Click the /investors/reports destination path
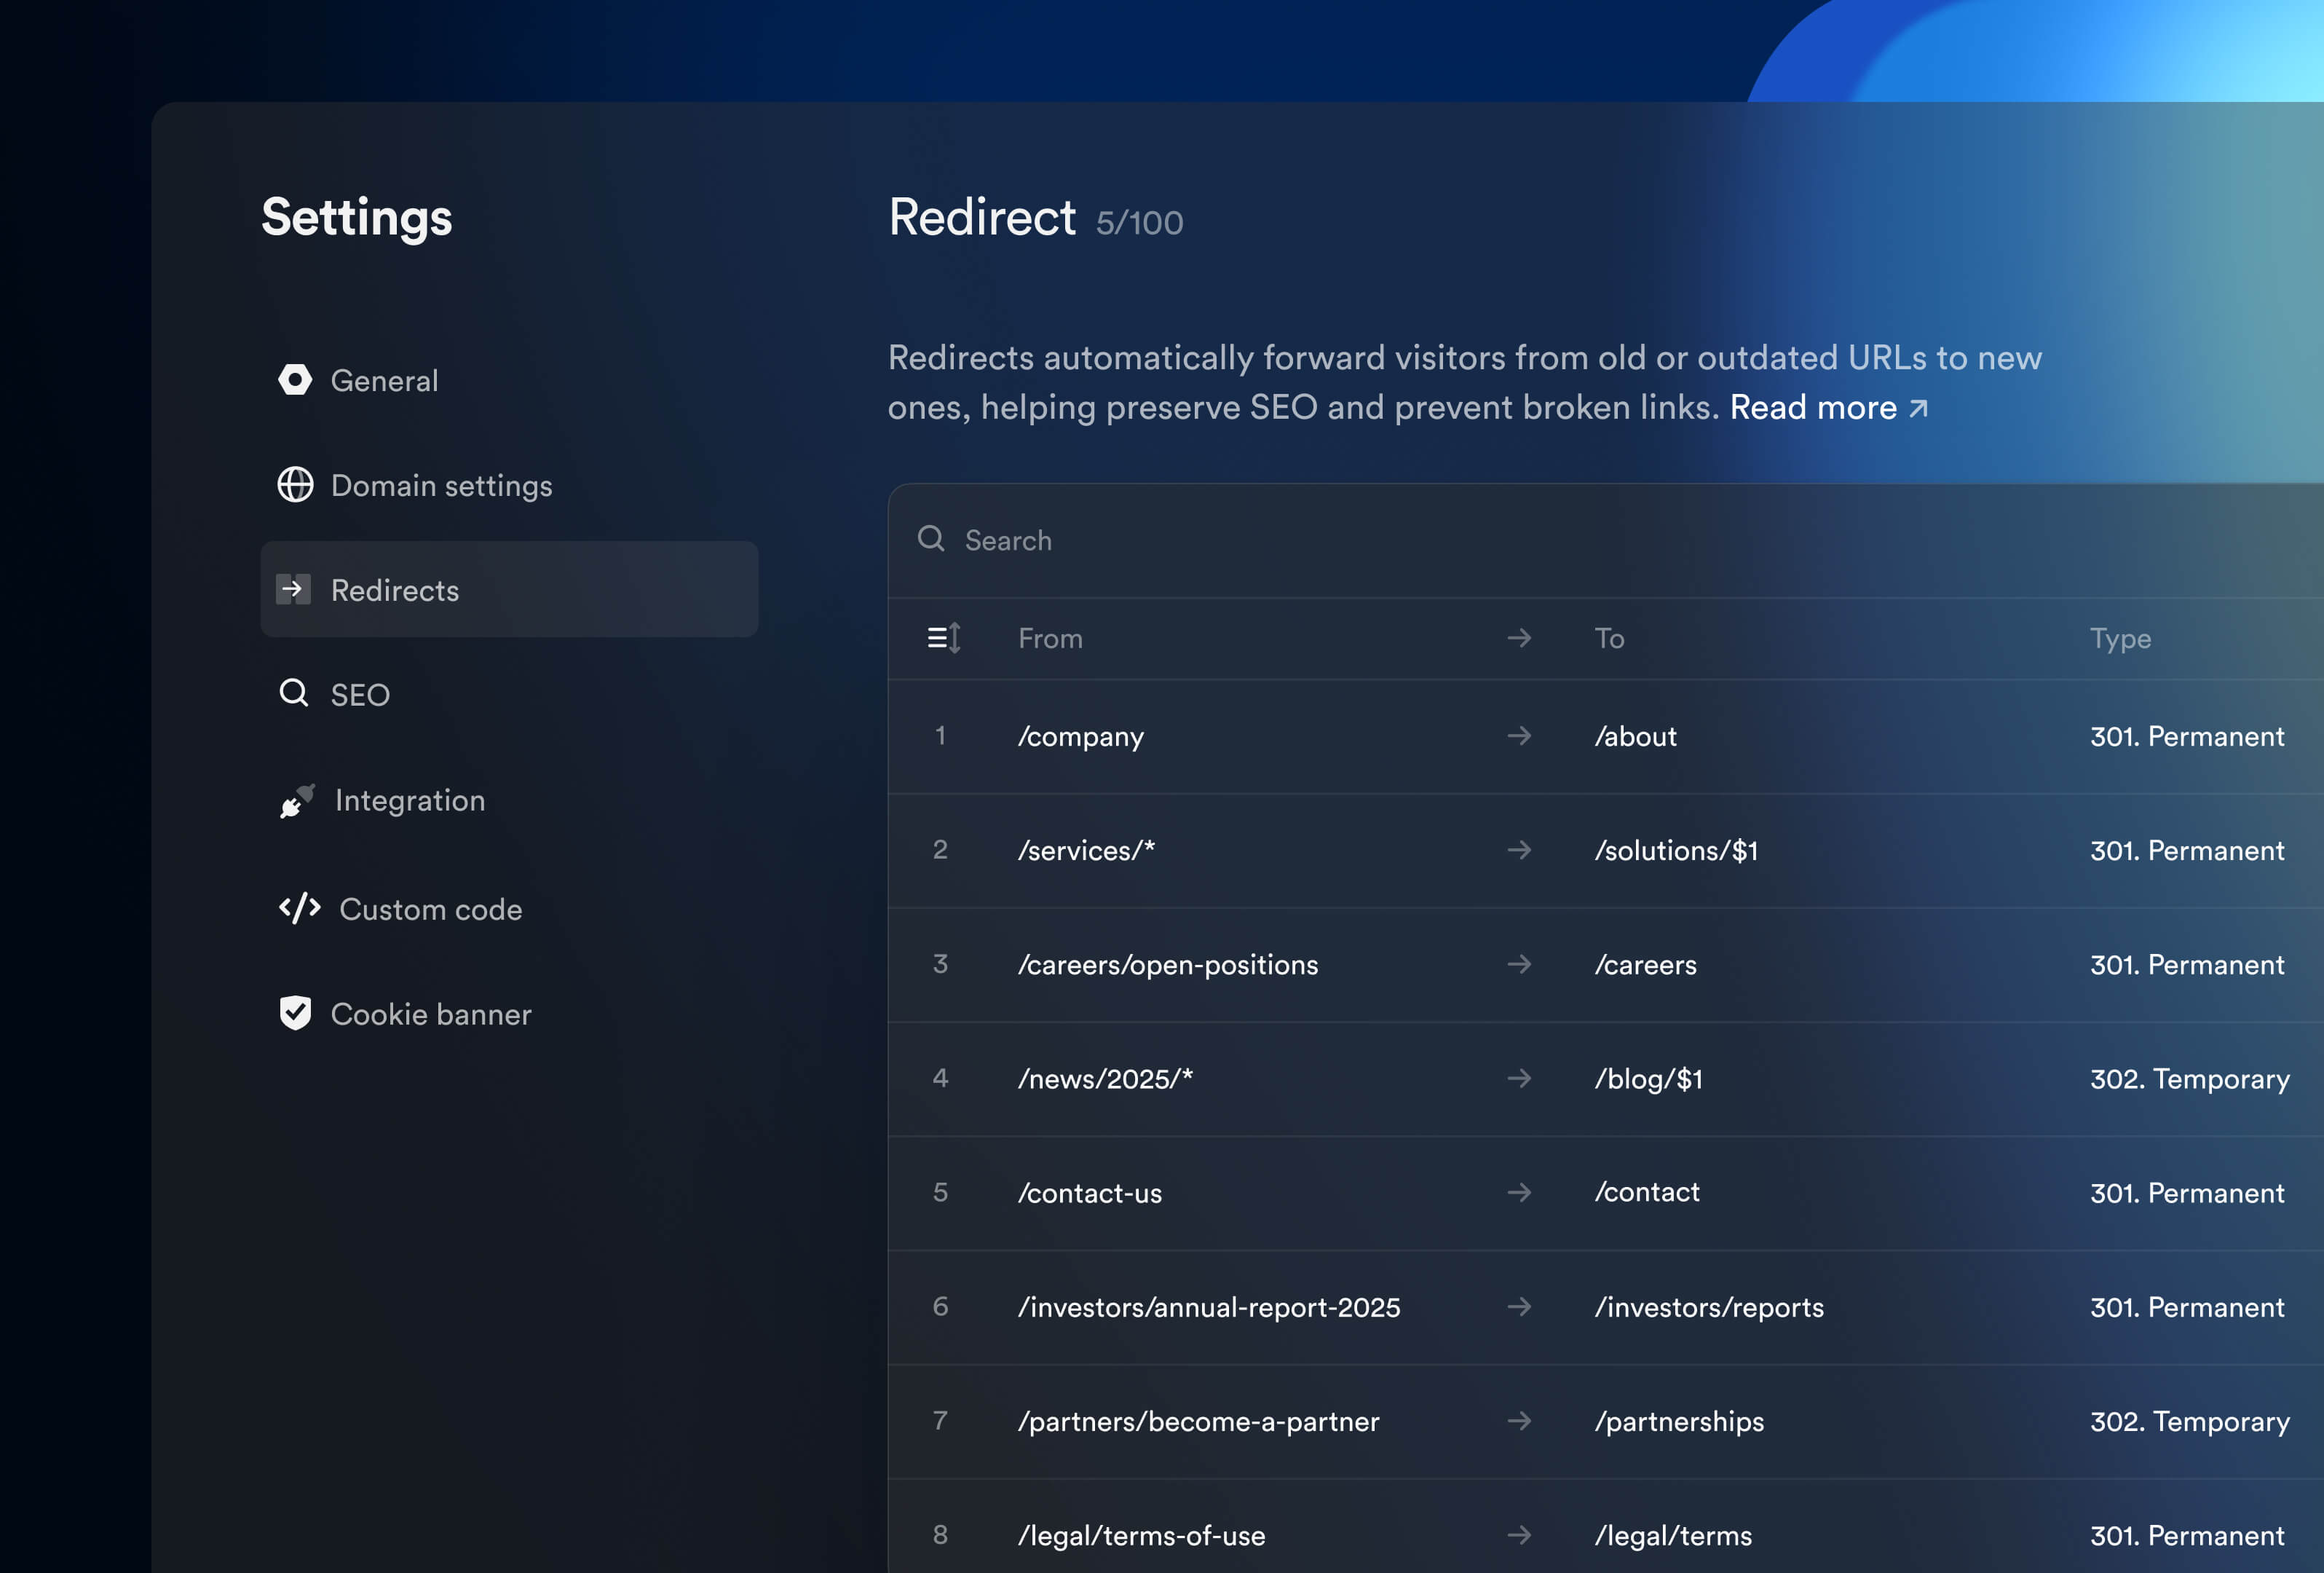This screenshot has width=2324, height=1573. 1709,1307
